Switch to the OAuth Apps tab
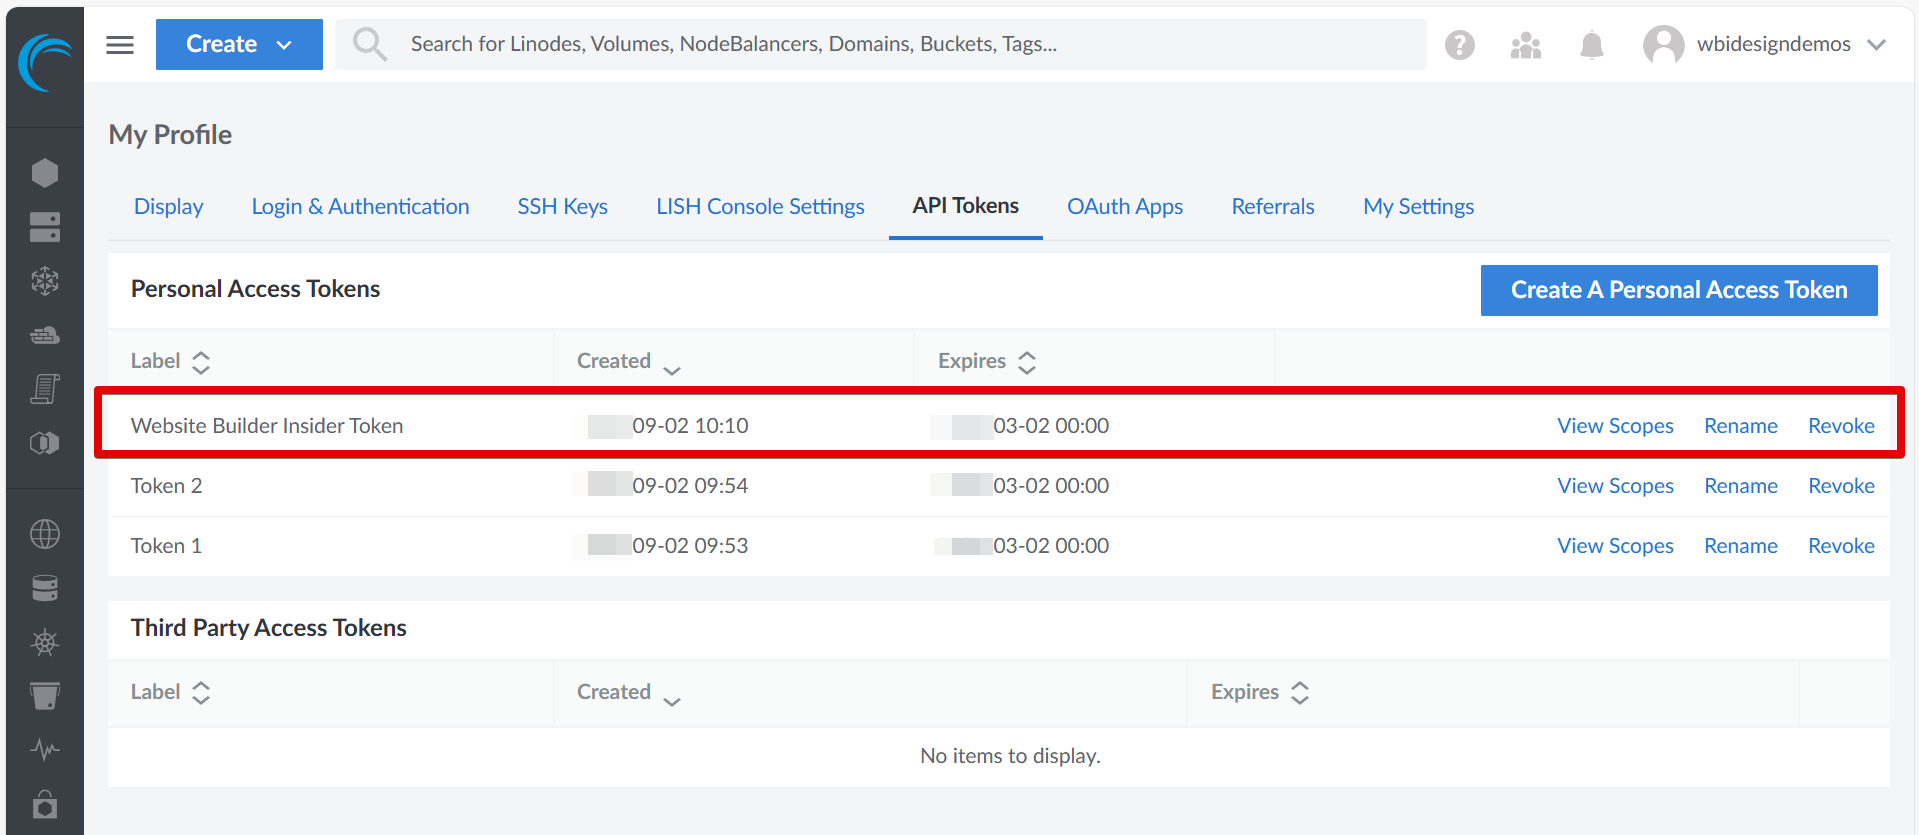The height and width of the screenshot is (835, 1919). [1124, 207]
